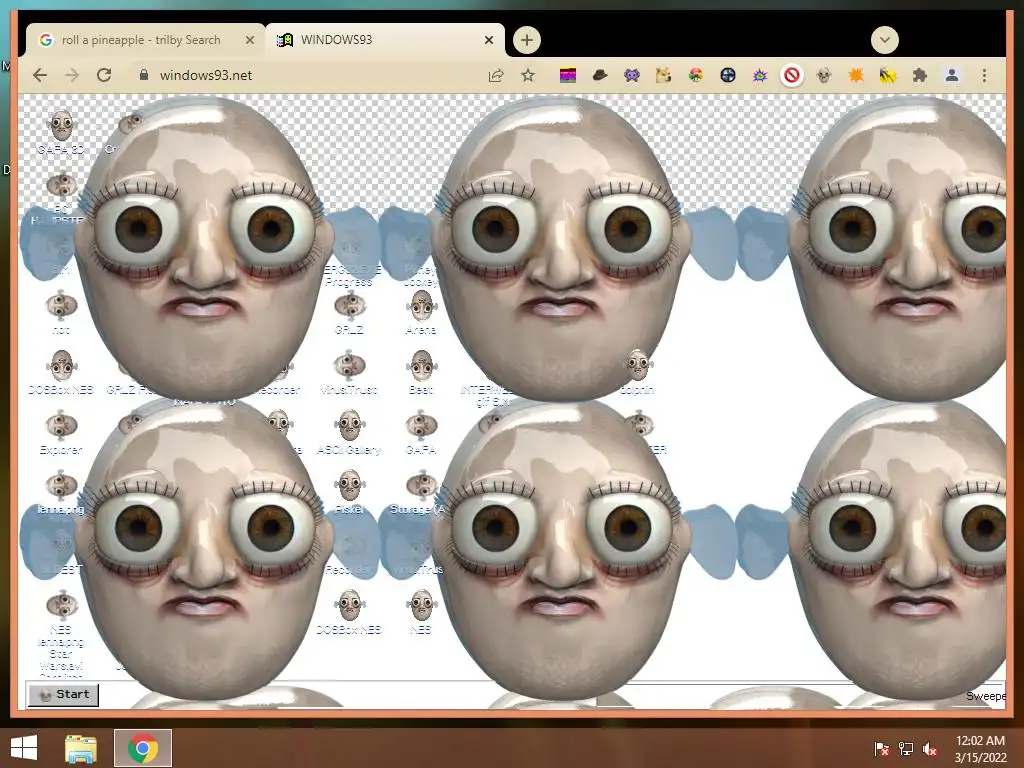Screen dimensions: 1024x768
Task: Click the muted volume tray icon
Action: tap(930, 749)
